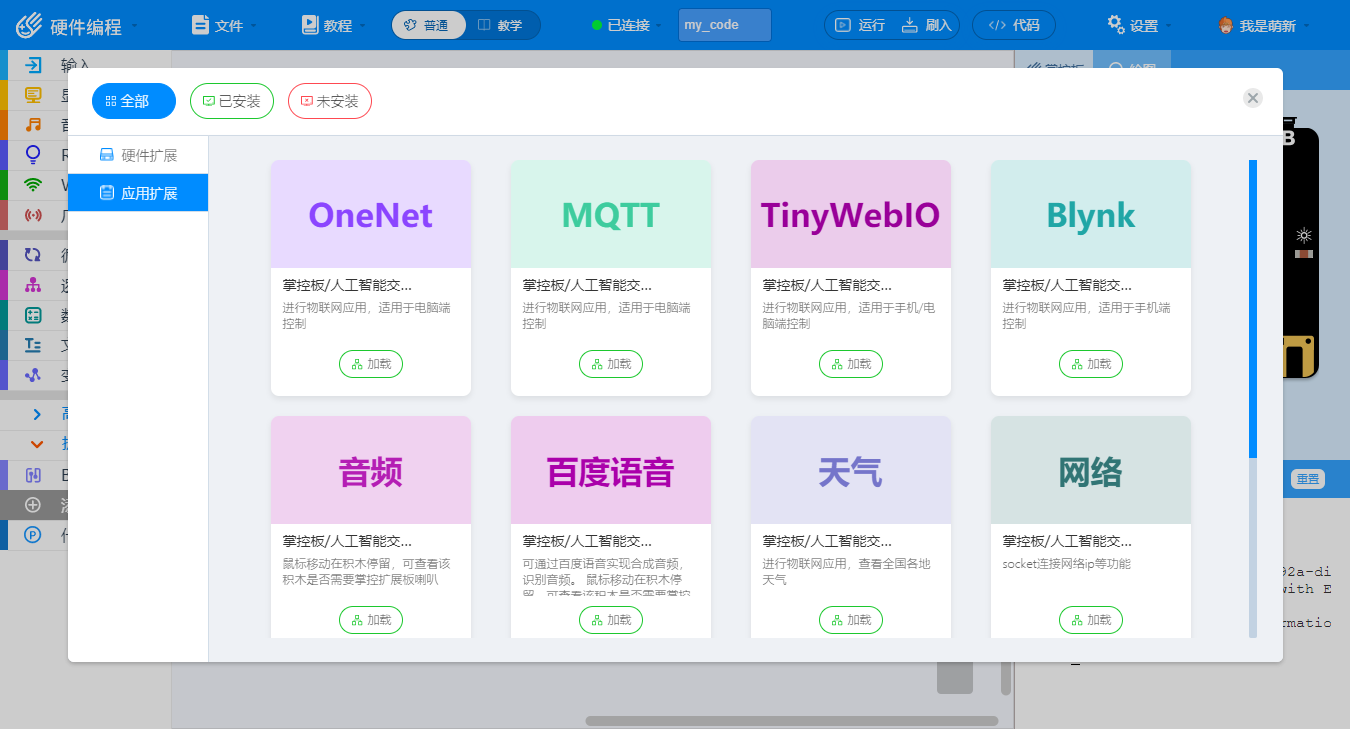Load the OneNet extension
Screen dimensions: 1350x729
click(x=371, y=364)
